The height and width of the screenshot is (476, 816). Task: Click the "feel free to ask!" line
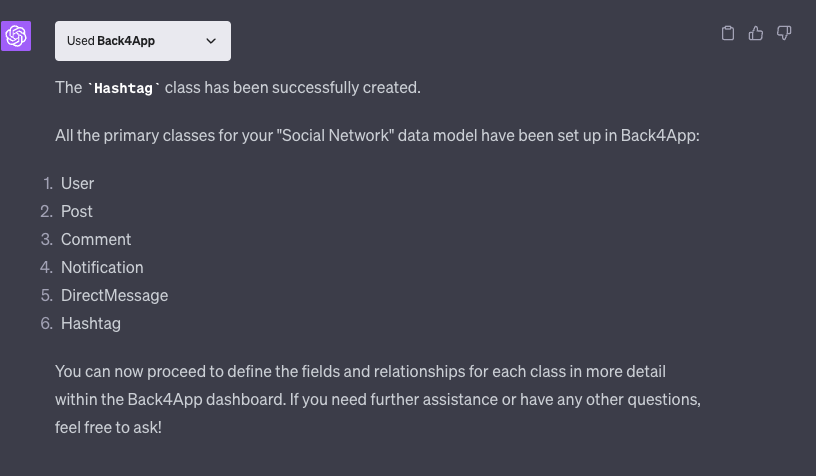pos(108,428)
